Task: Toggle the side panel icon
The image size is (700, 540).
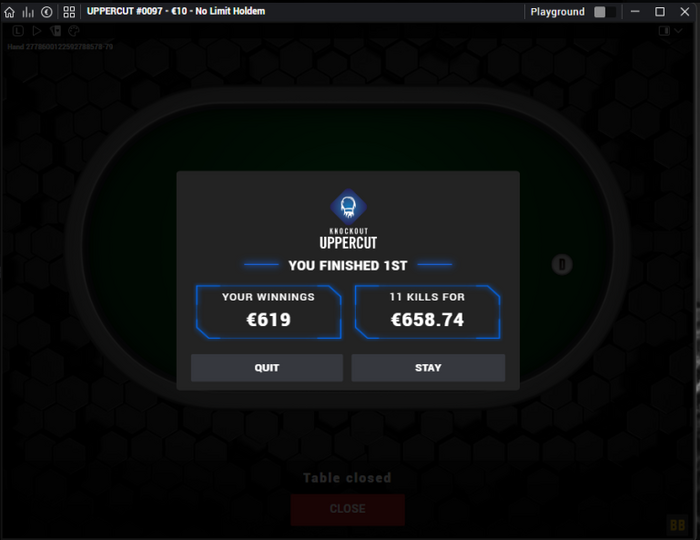Action: pos(664,30)
